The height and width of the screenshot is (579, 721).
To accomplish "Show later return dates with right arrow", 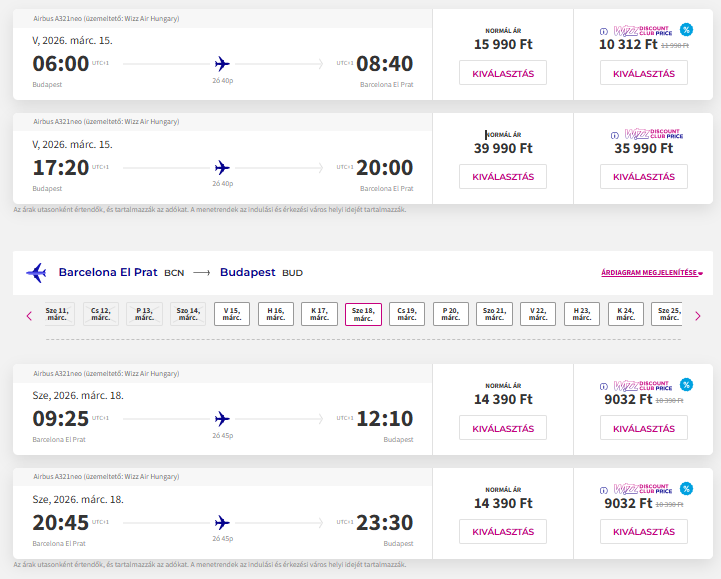I will [697, 316].
